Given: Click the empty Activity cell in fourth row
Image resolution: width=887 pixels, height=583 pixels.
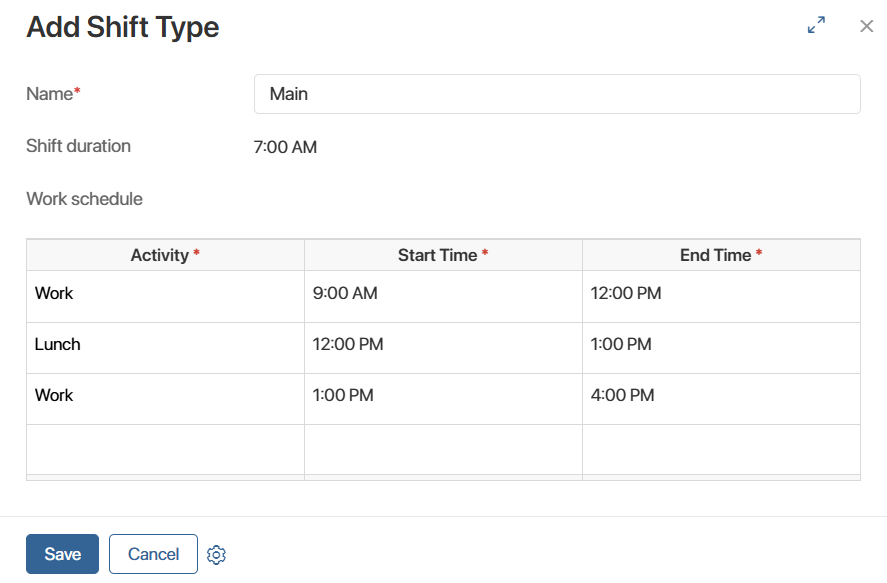Looking at the screenshot, I should coord(165,449).
